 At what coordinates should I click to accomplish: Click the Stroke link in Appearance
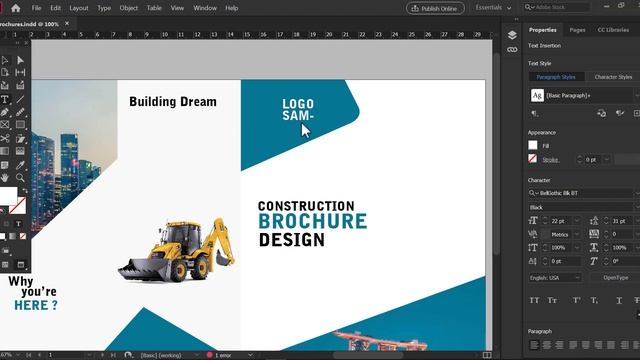click(551, 160)
